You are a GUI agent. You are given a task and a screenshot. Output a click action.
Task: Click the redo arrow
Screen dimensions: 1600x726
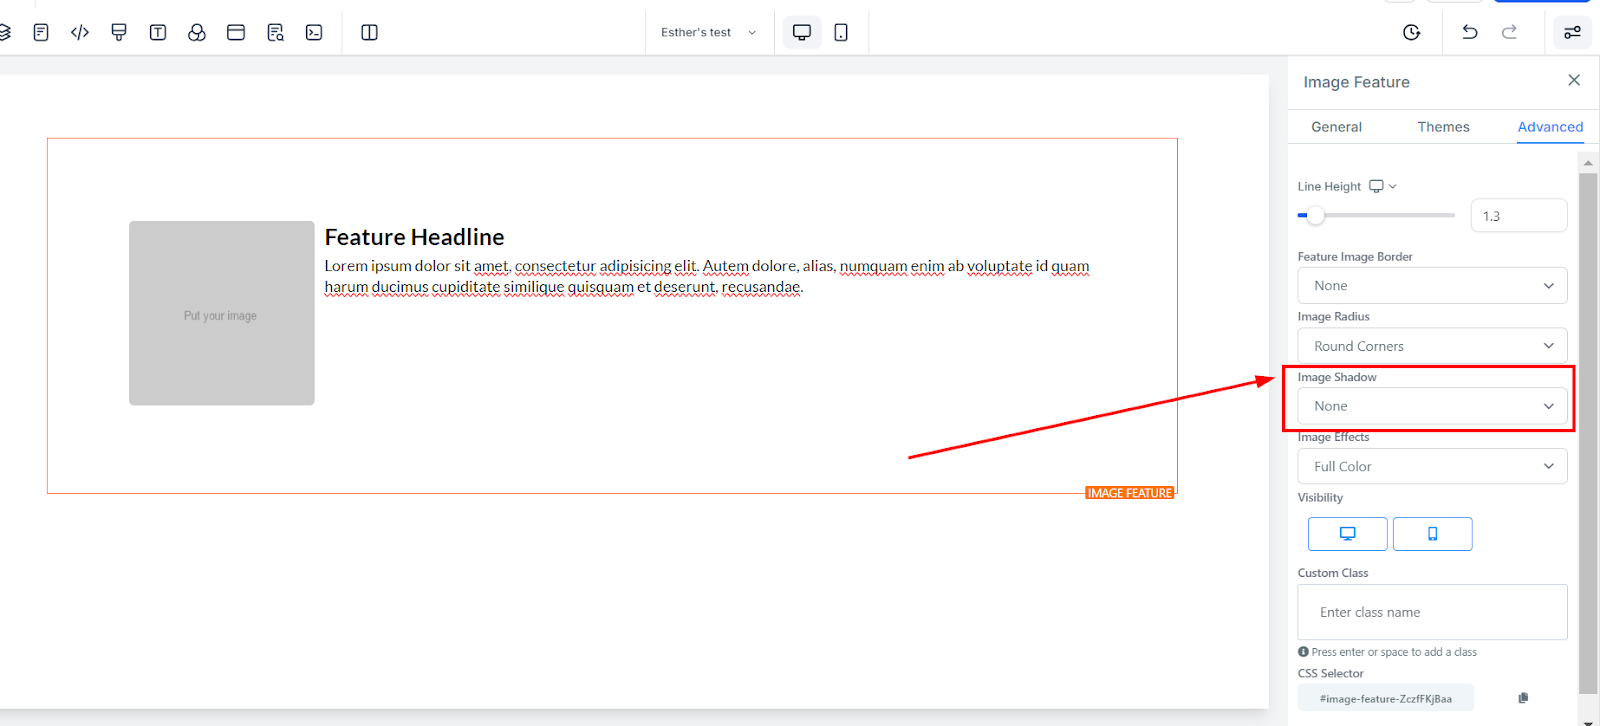click(x=1510, y=32)
